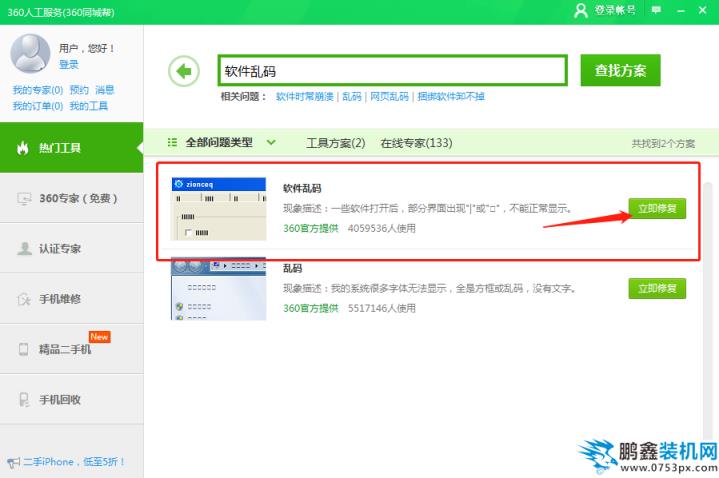Click the phone repair icon beside 手机维修
Screen dimensions: 719x478
(24, 299)
